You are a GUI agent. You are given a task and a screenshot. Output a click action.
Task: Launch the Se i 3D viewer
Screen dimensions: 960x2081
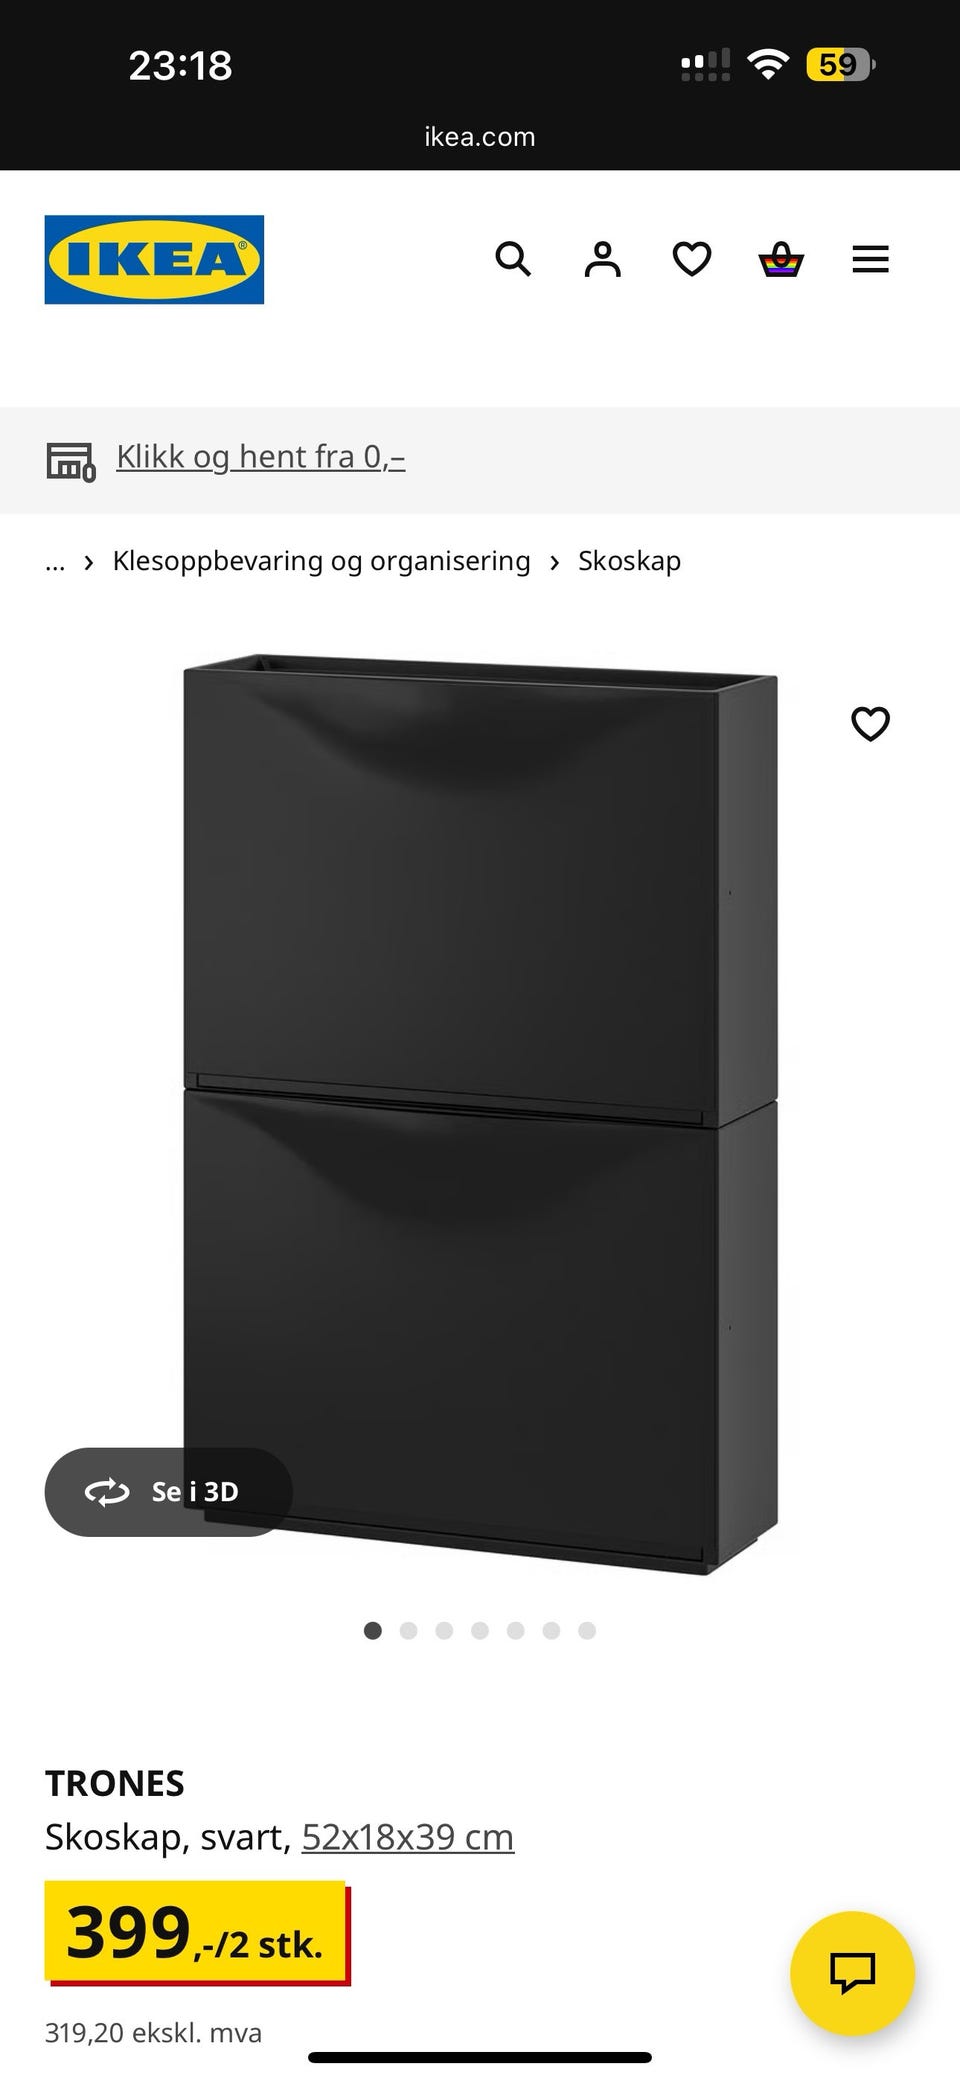tap(168, 1491)
